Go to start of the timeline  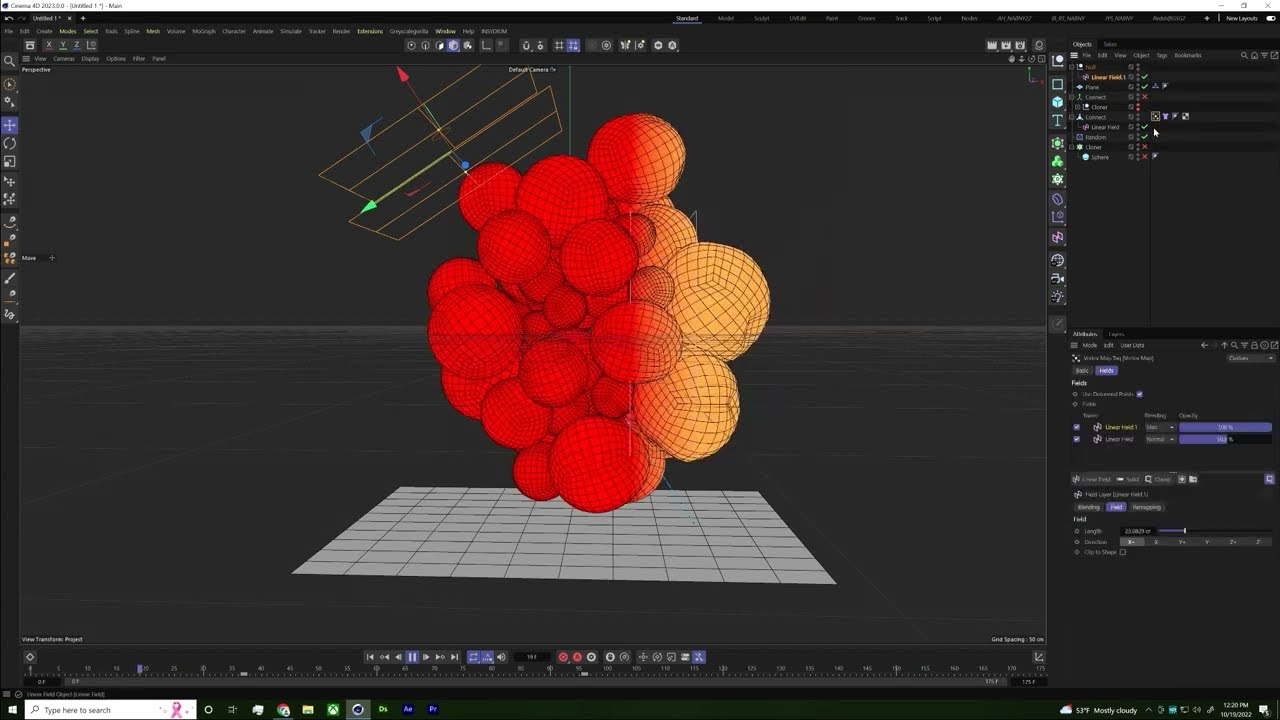[370, 657]
